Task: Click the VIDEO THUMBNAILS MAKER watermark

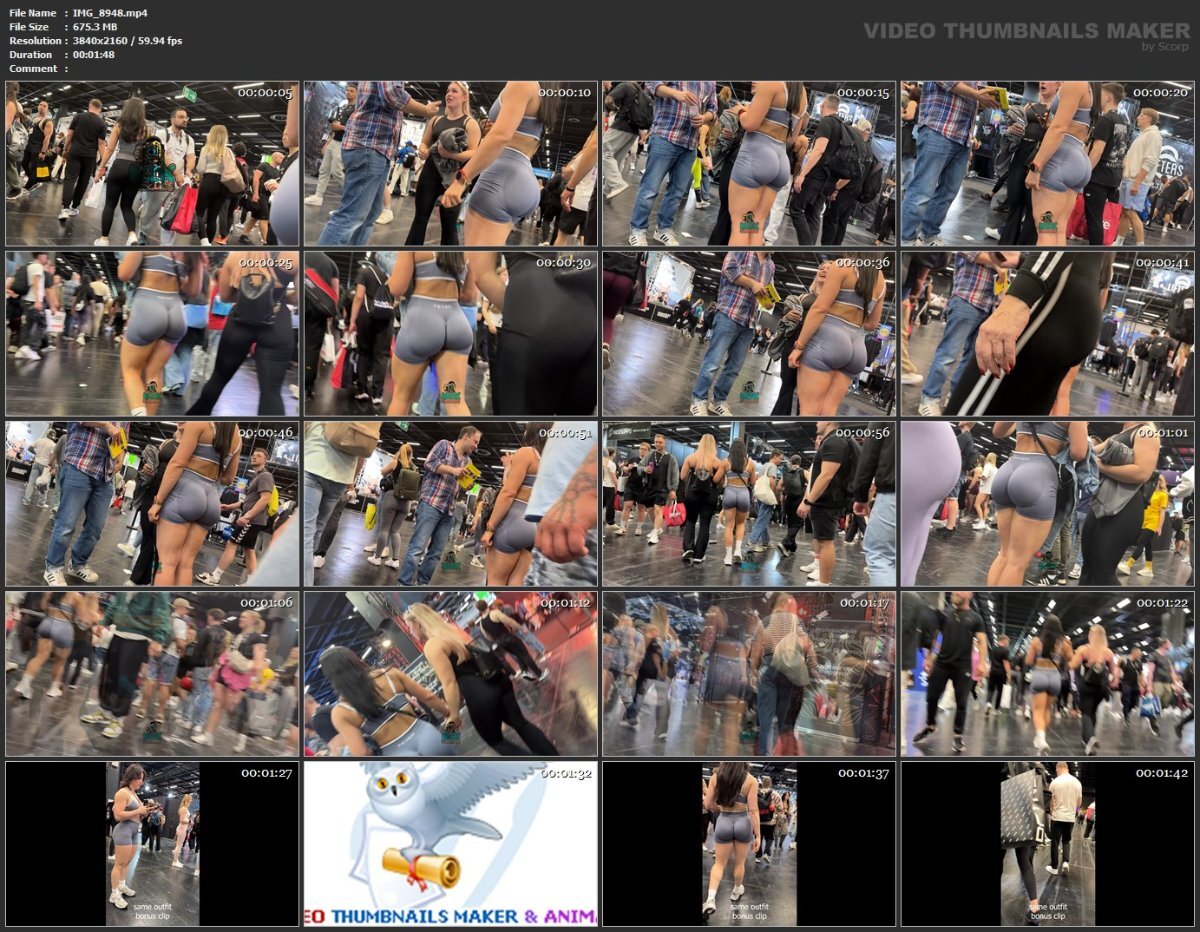Action: pos(1026,31)
